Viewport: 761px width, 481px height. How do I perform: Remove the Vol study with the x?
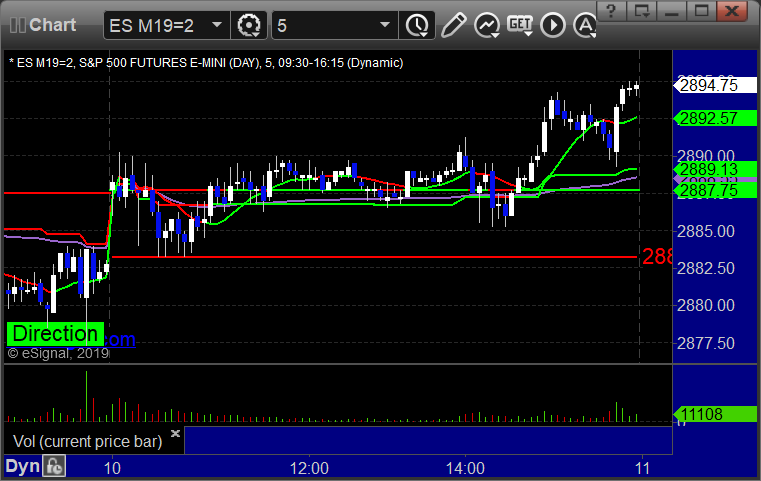[x=175, y=433]
